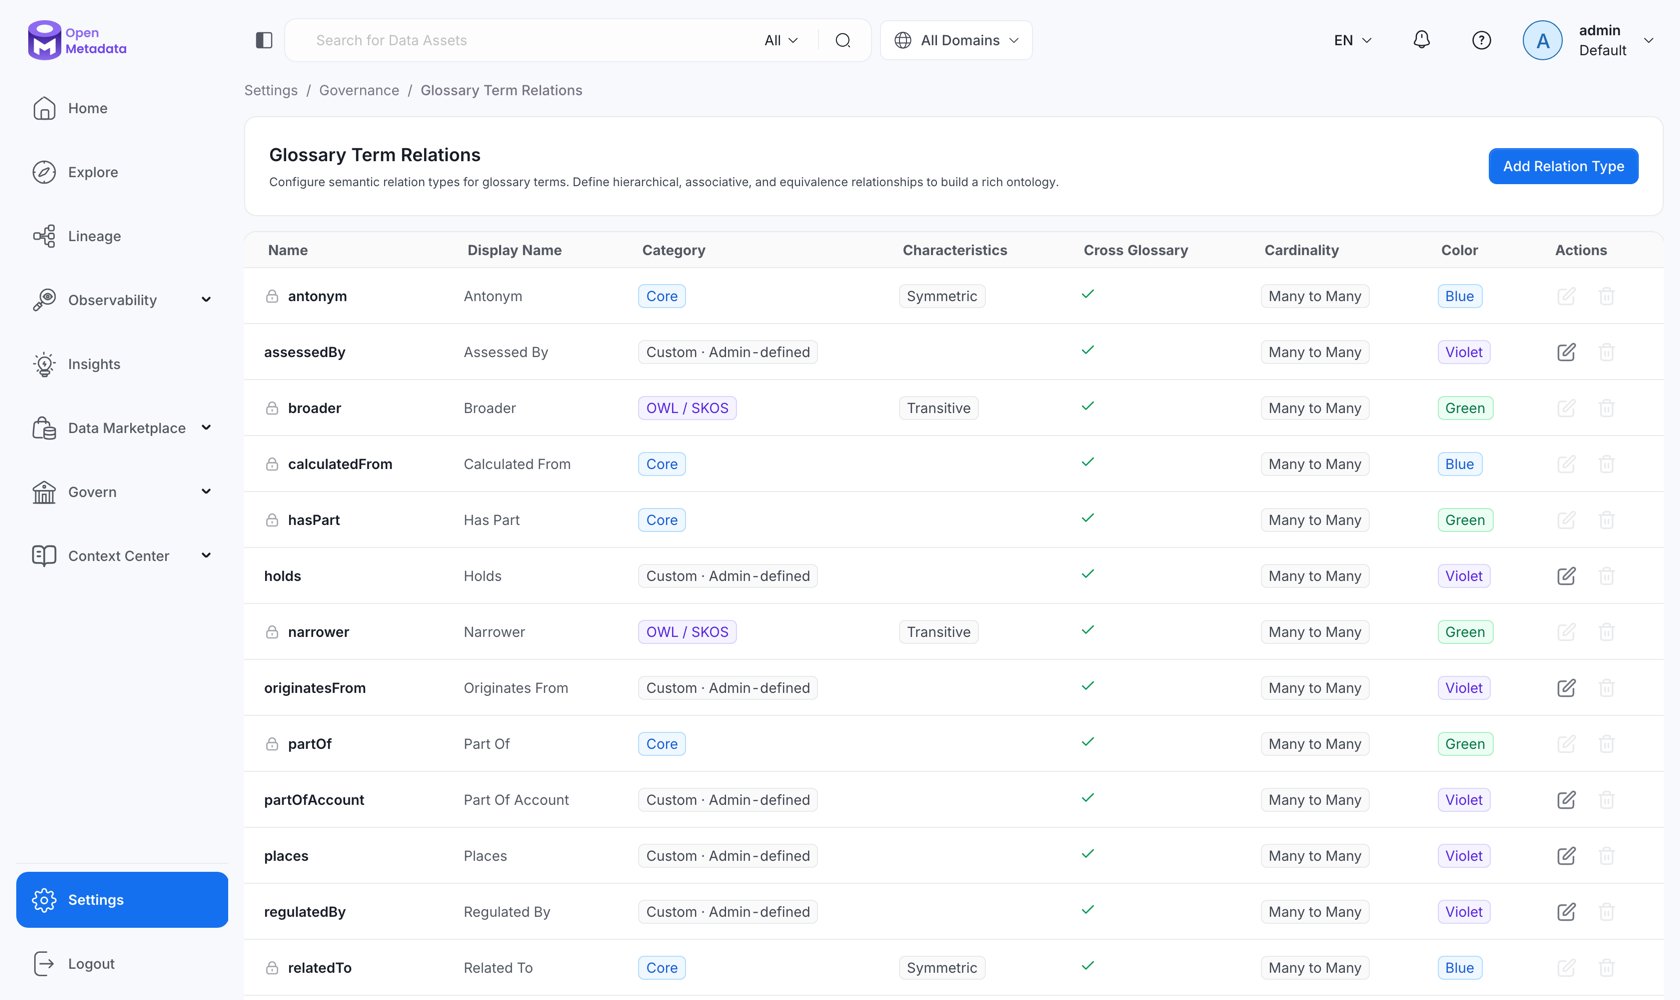Viewport: 1680px width, 1000px height.
Task: Click the admin avatar circle
Action: (x=1542, y=40)
